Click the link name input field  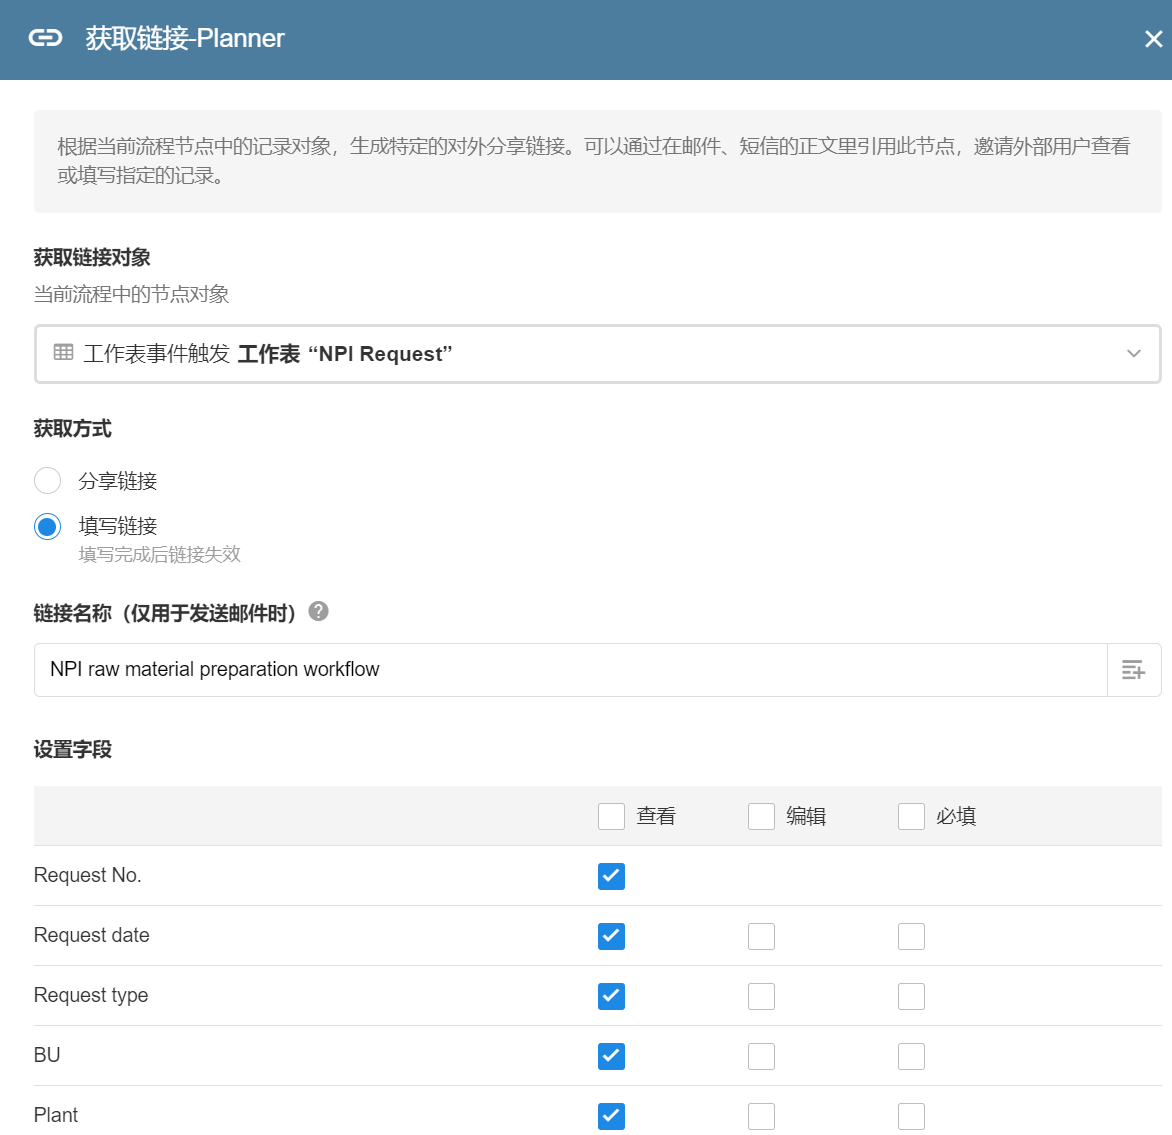tap(570, 670)
